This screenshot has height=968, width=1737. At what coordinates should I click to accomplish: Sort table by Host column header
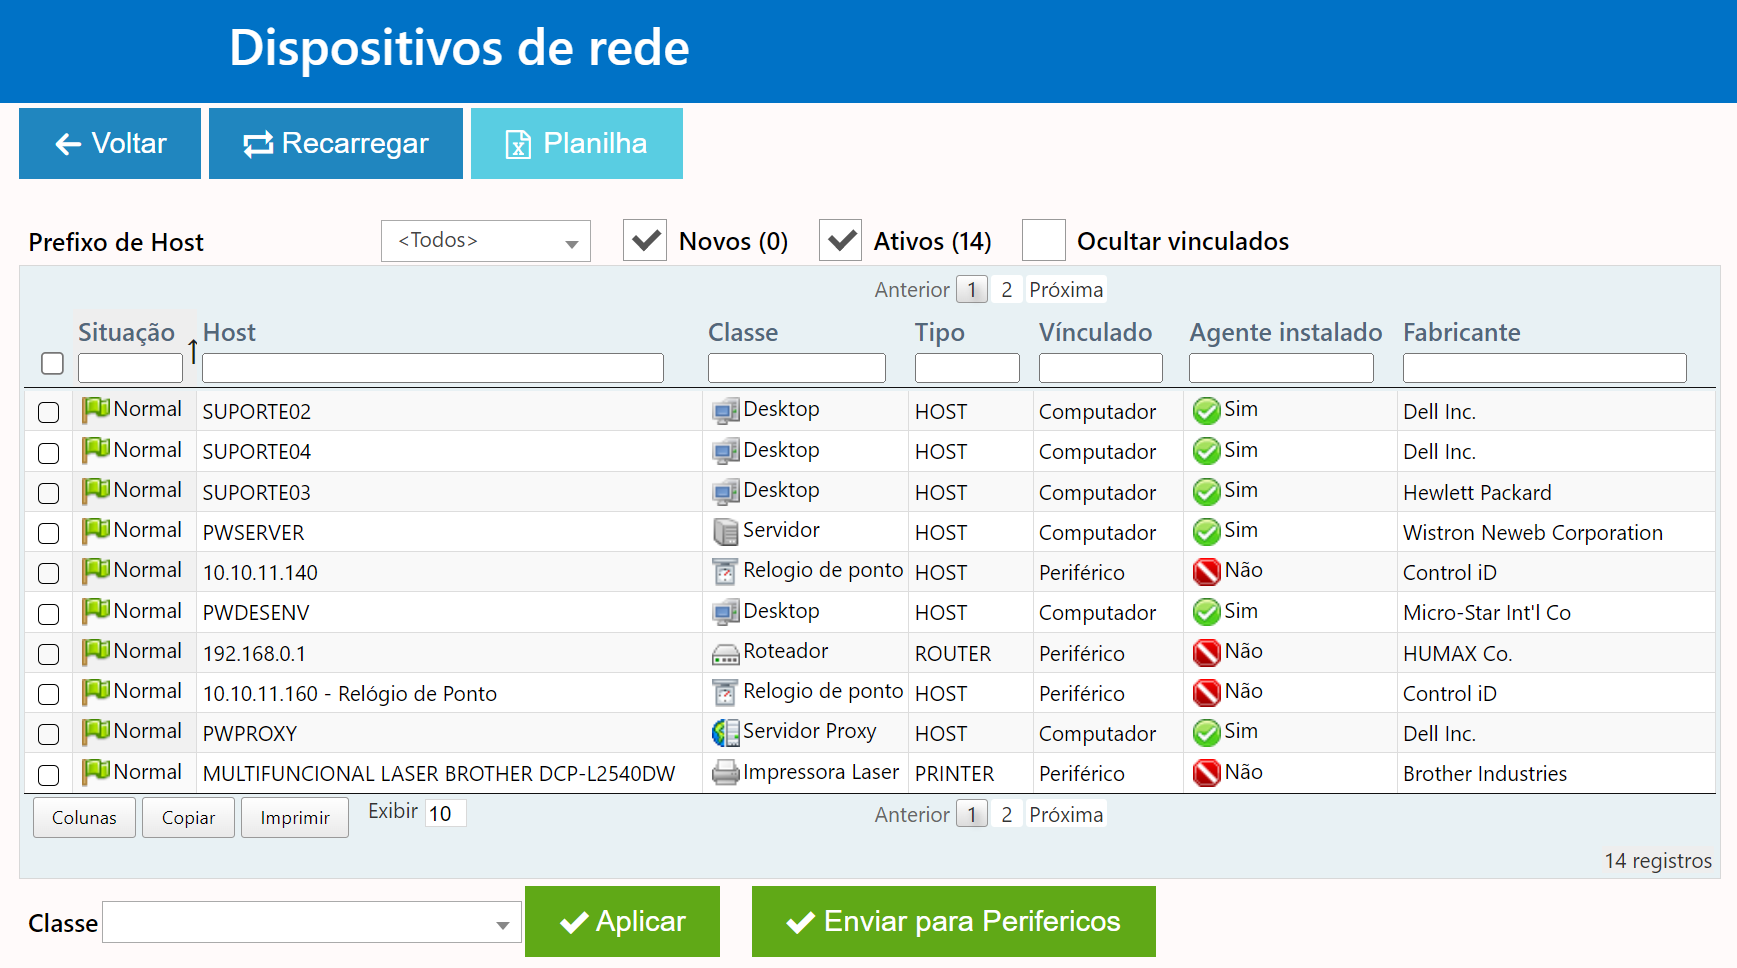coord(229,332)
